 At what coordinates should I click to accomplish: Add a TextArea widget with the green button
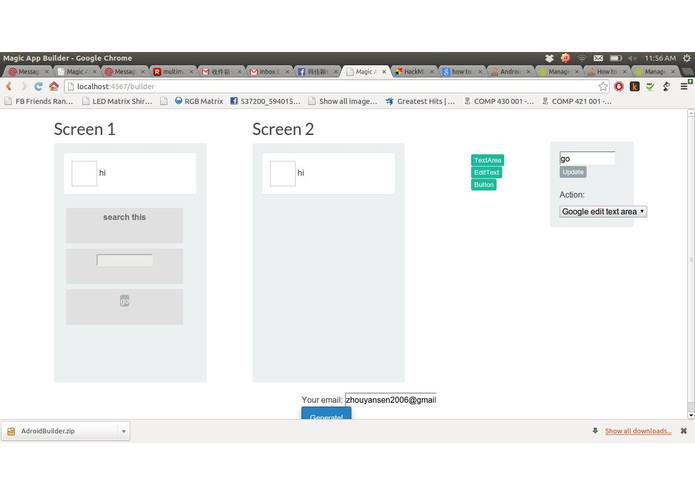click(487, 160)
